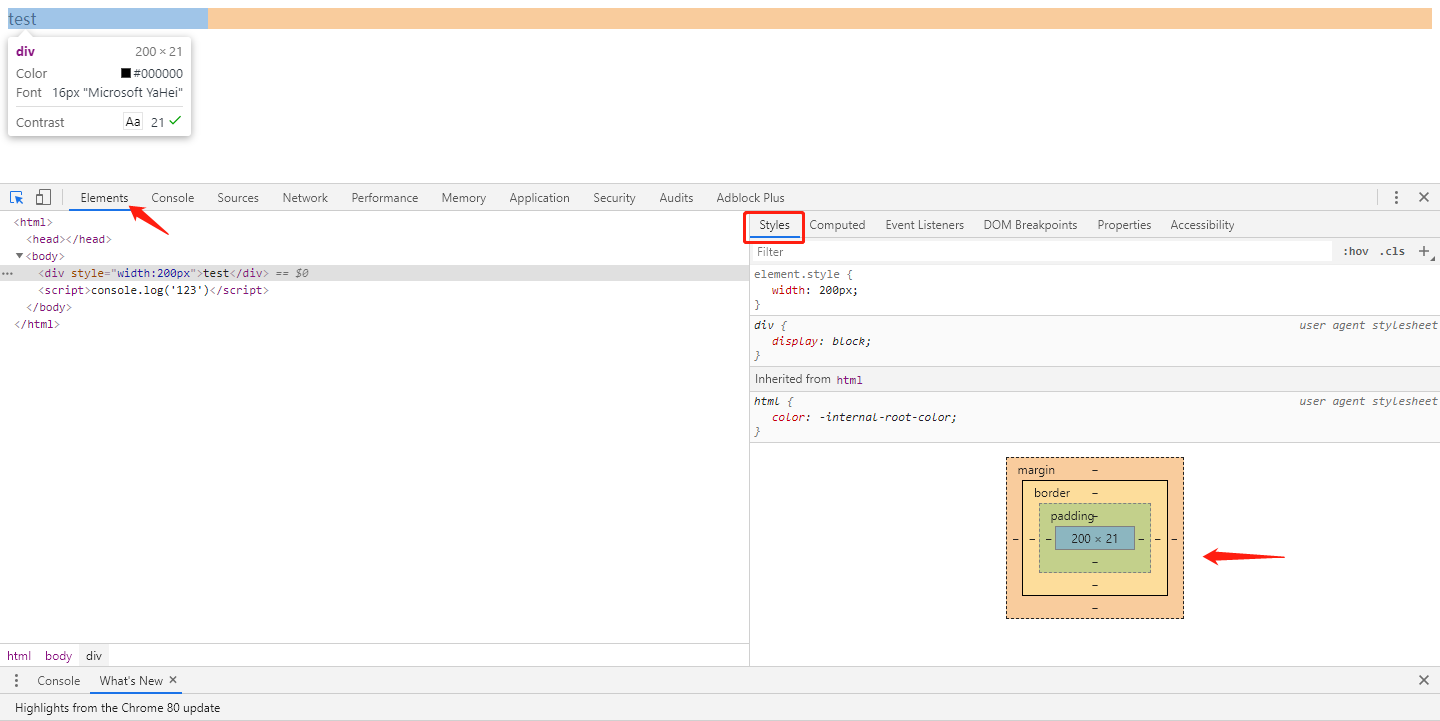Select the script console.log node
Screen dimensions: 1440x721
[154, 290]
